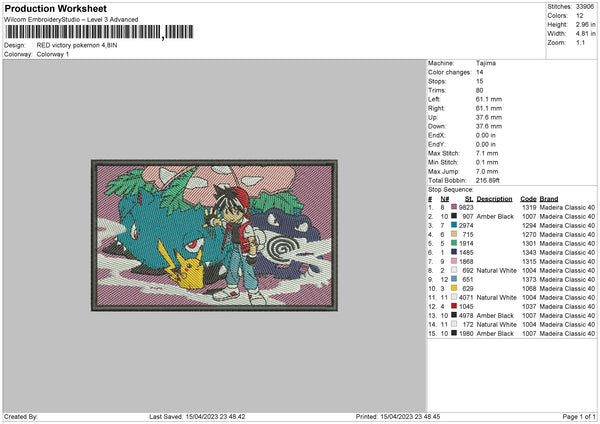
Task: Click 'Amber Black' in stop row 13
Action: pos(495,315)
